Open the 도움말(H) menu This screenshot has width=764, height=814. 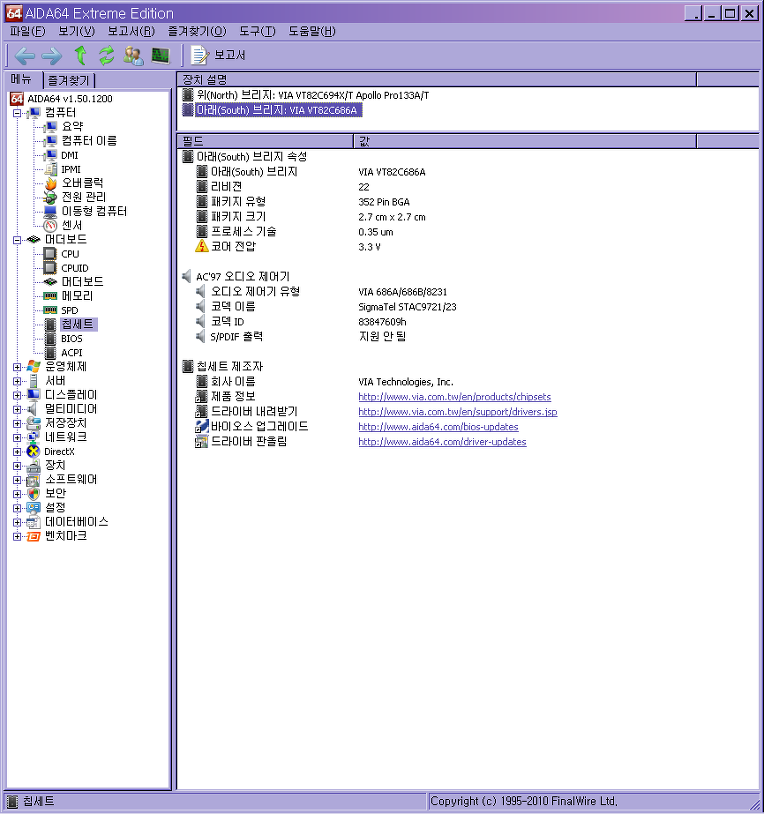click(x=312, y=31)
